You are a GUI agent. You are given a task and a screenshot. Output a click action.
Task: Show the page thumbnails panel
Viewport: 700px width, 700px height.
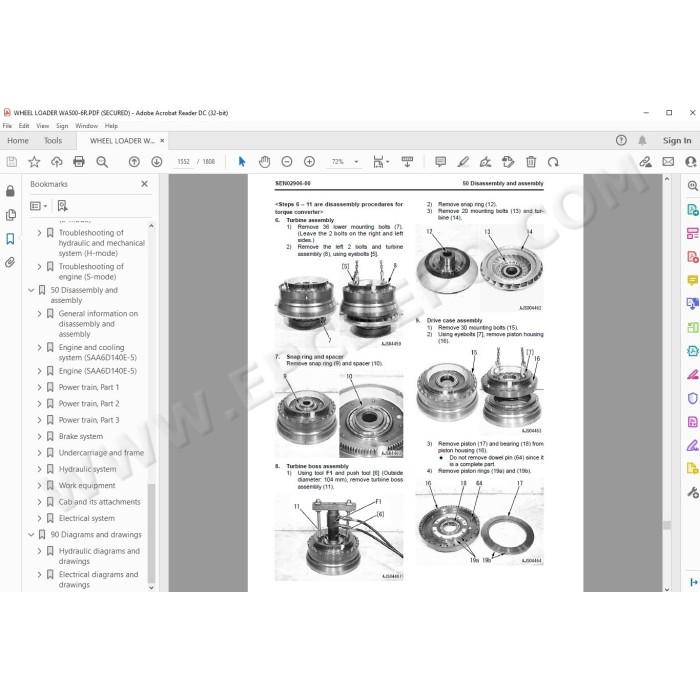coord(10,215)
